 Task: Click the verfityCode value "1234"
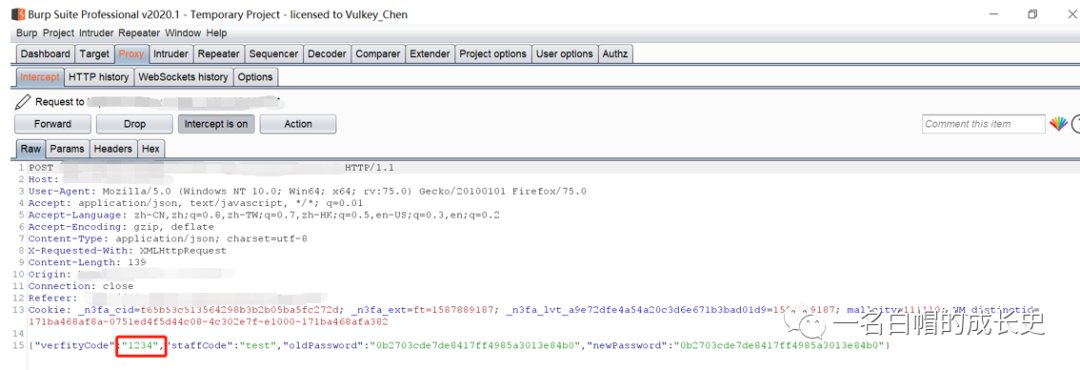click(x=142, y=345)
